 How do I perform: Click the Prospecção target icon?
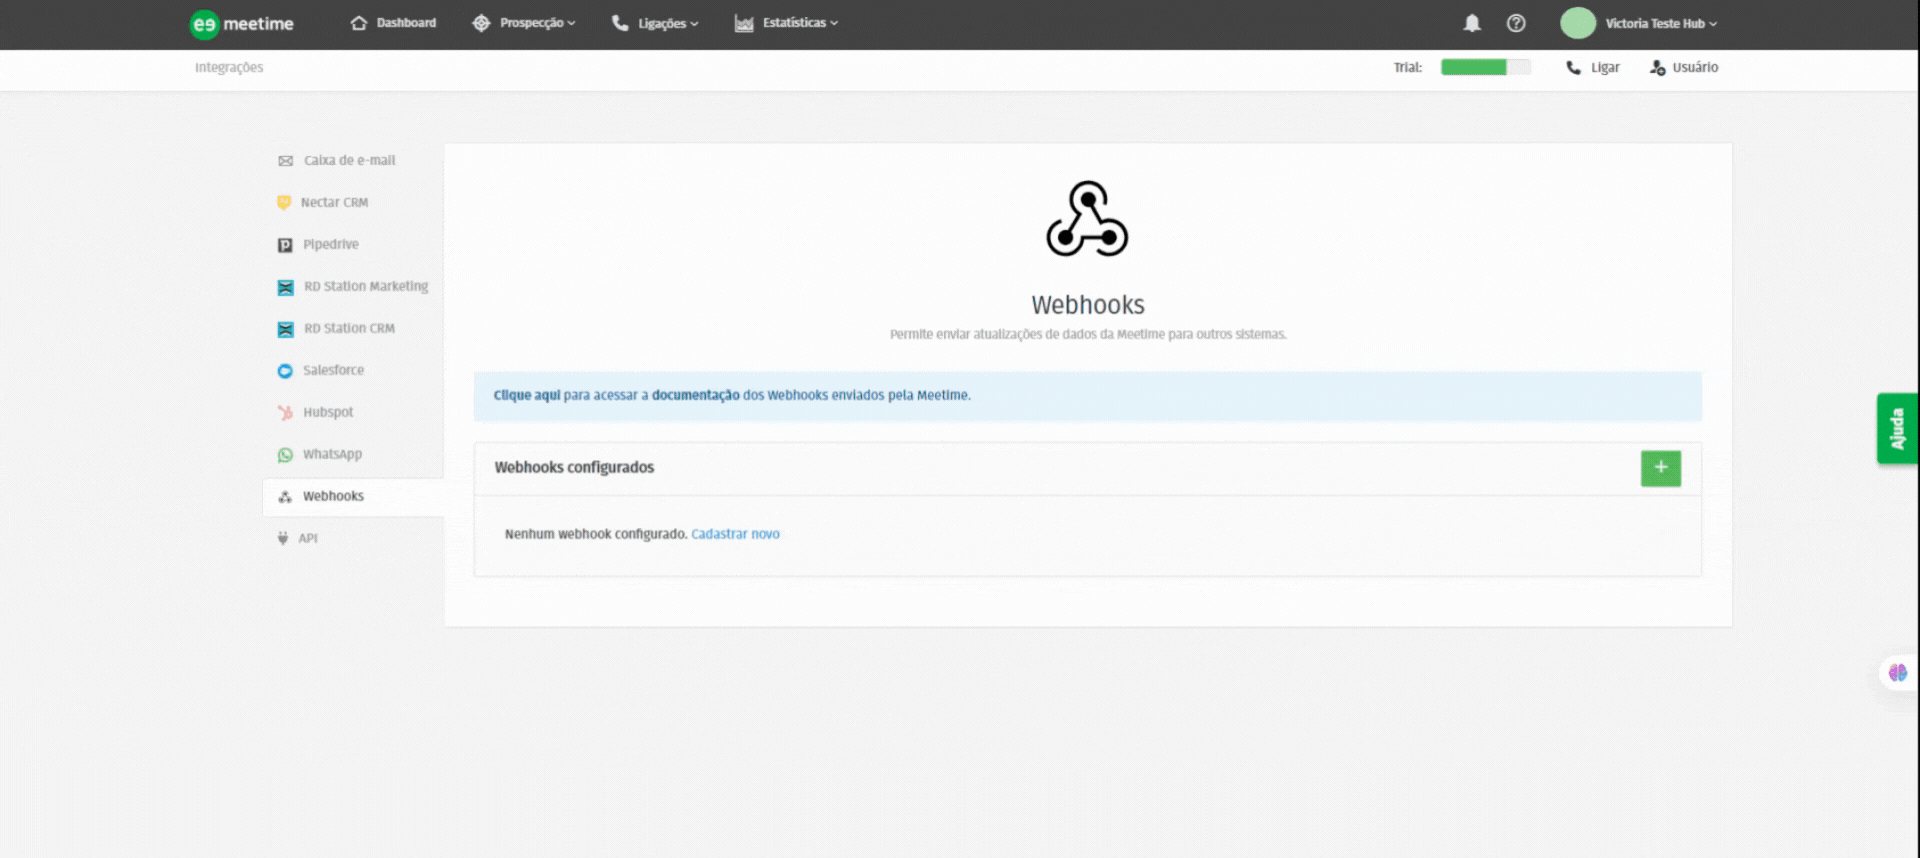[x=481, y=23]
